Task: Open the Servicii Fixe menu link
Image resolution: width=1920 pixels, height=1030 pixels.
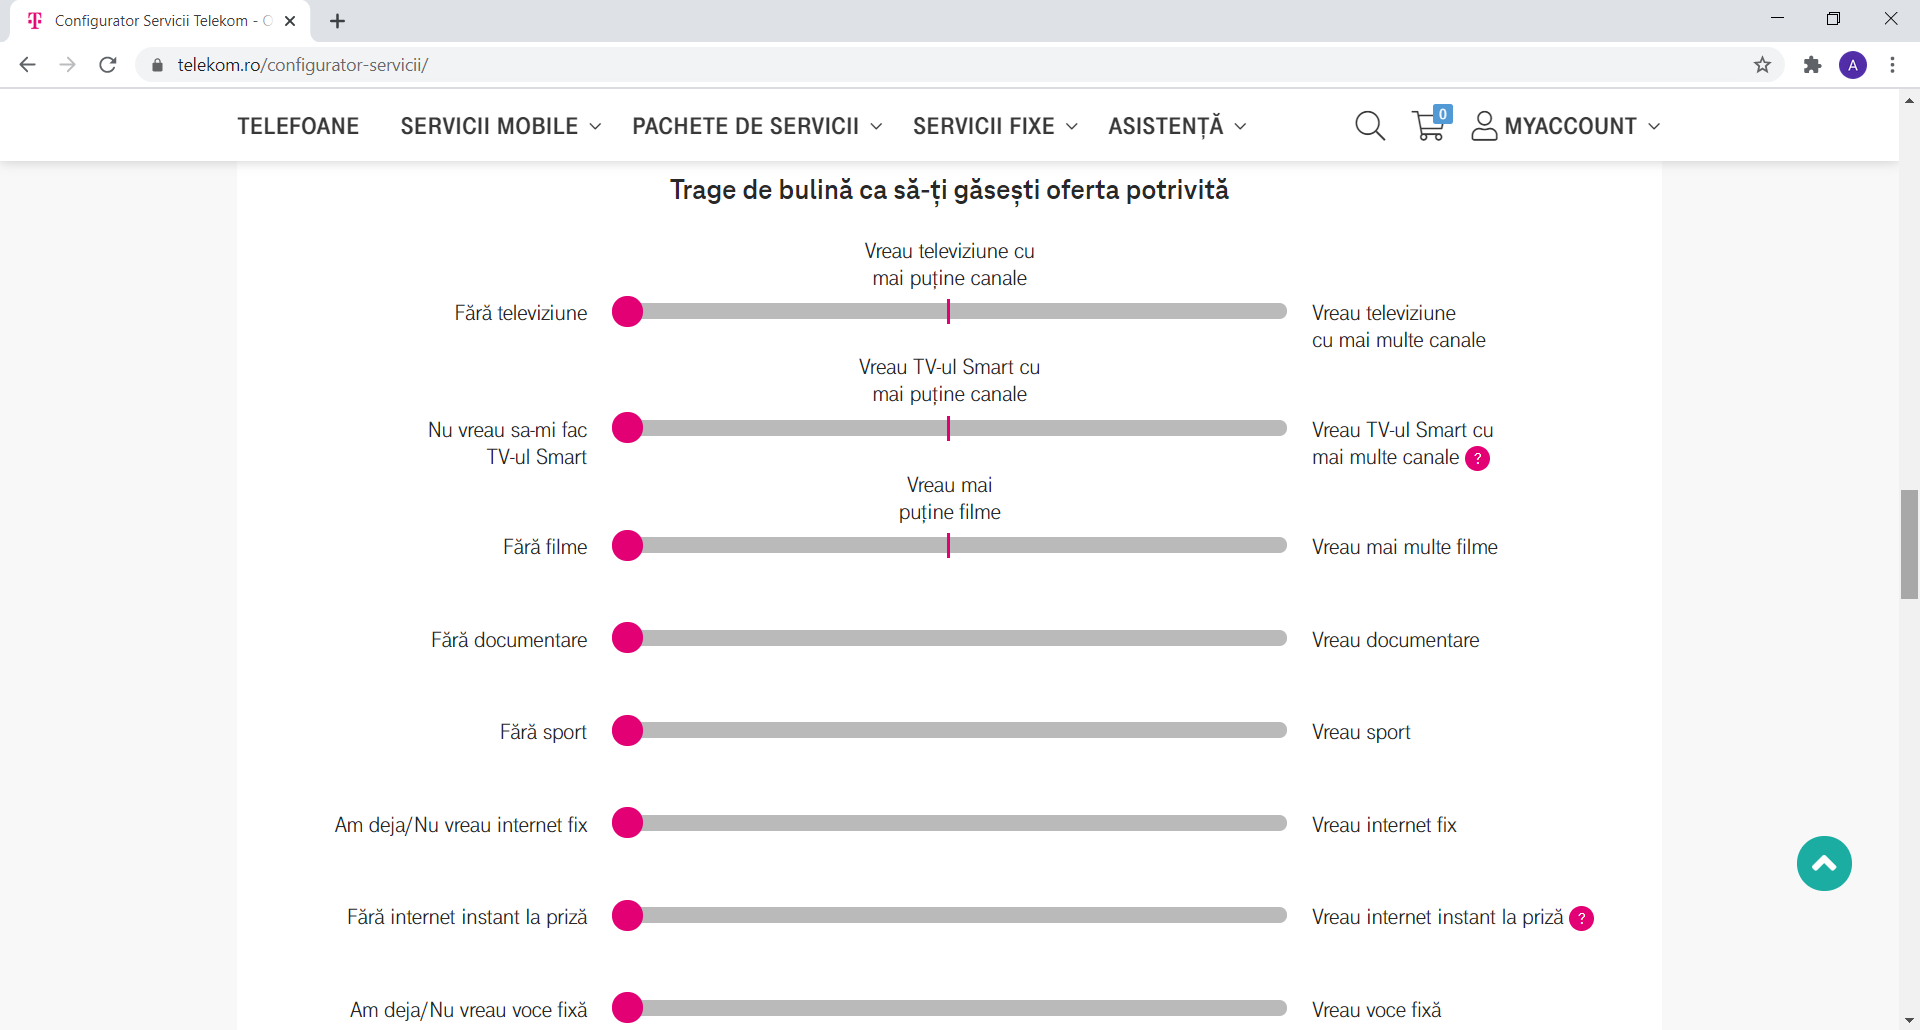Action: [x=994, y=126]
